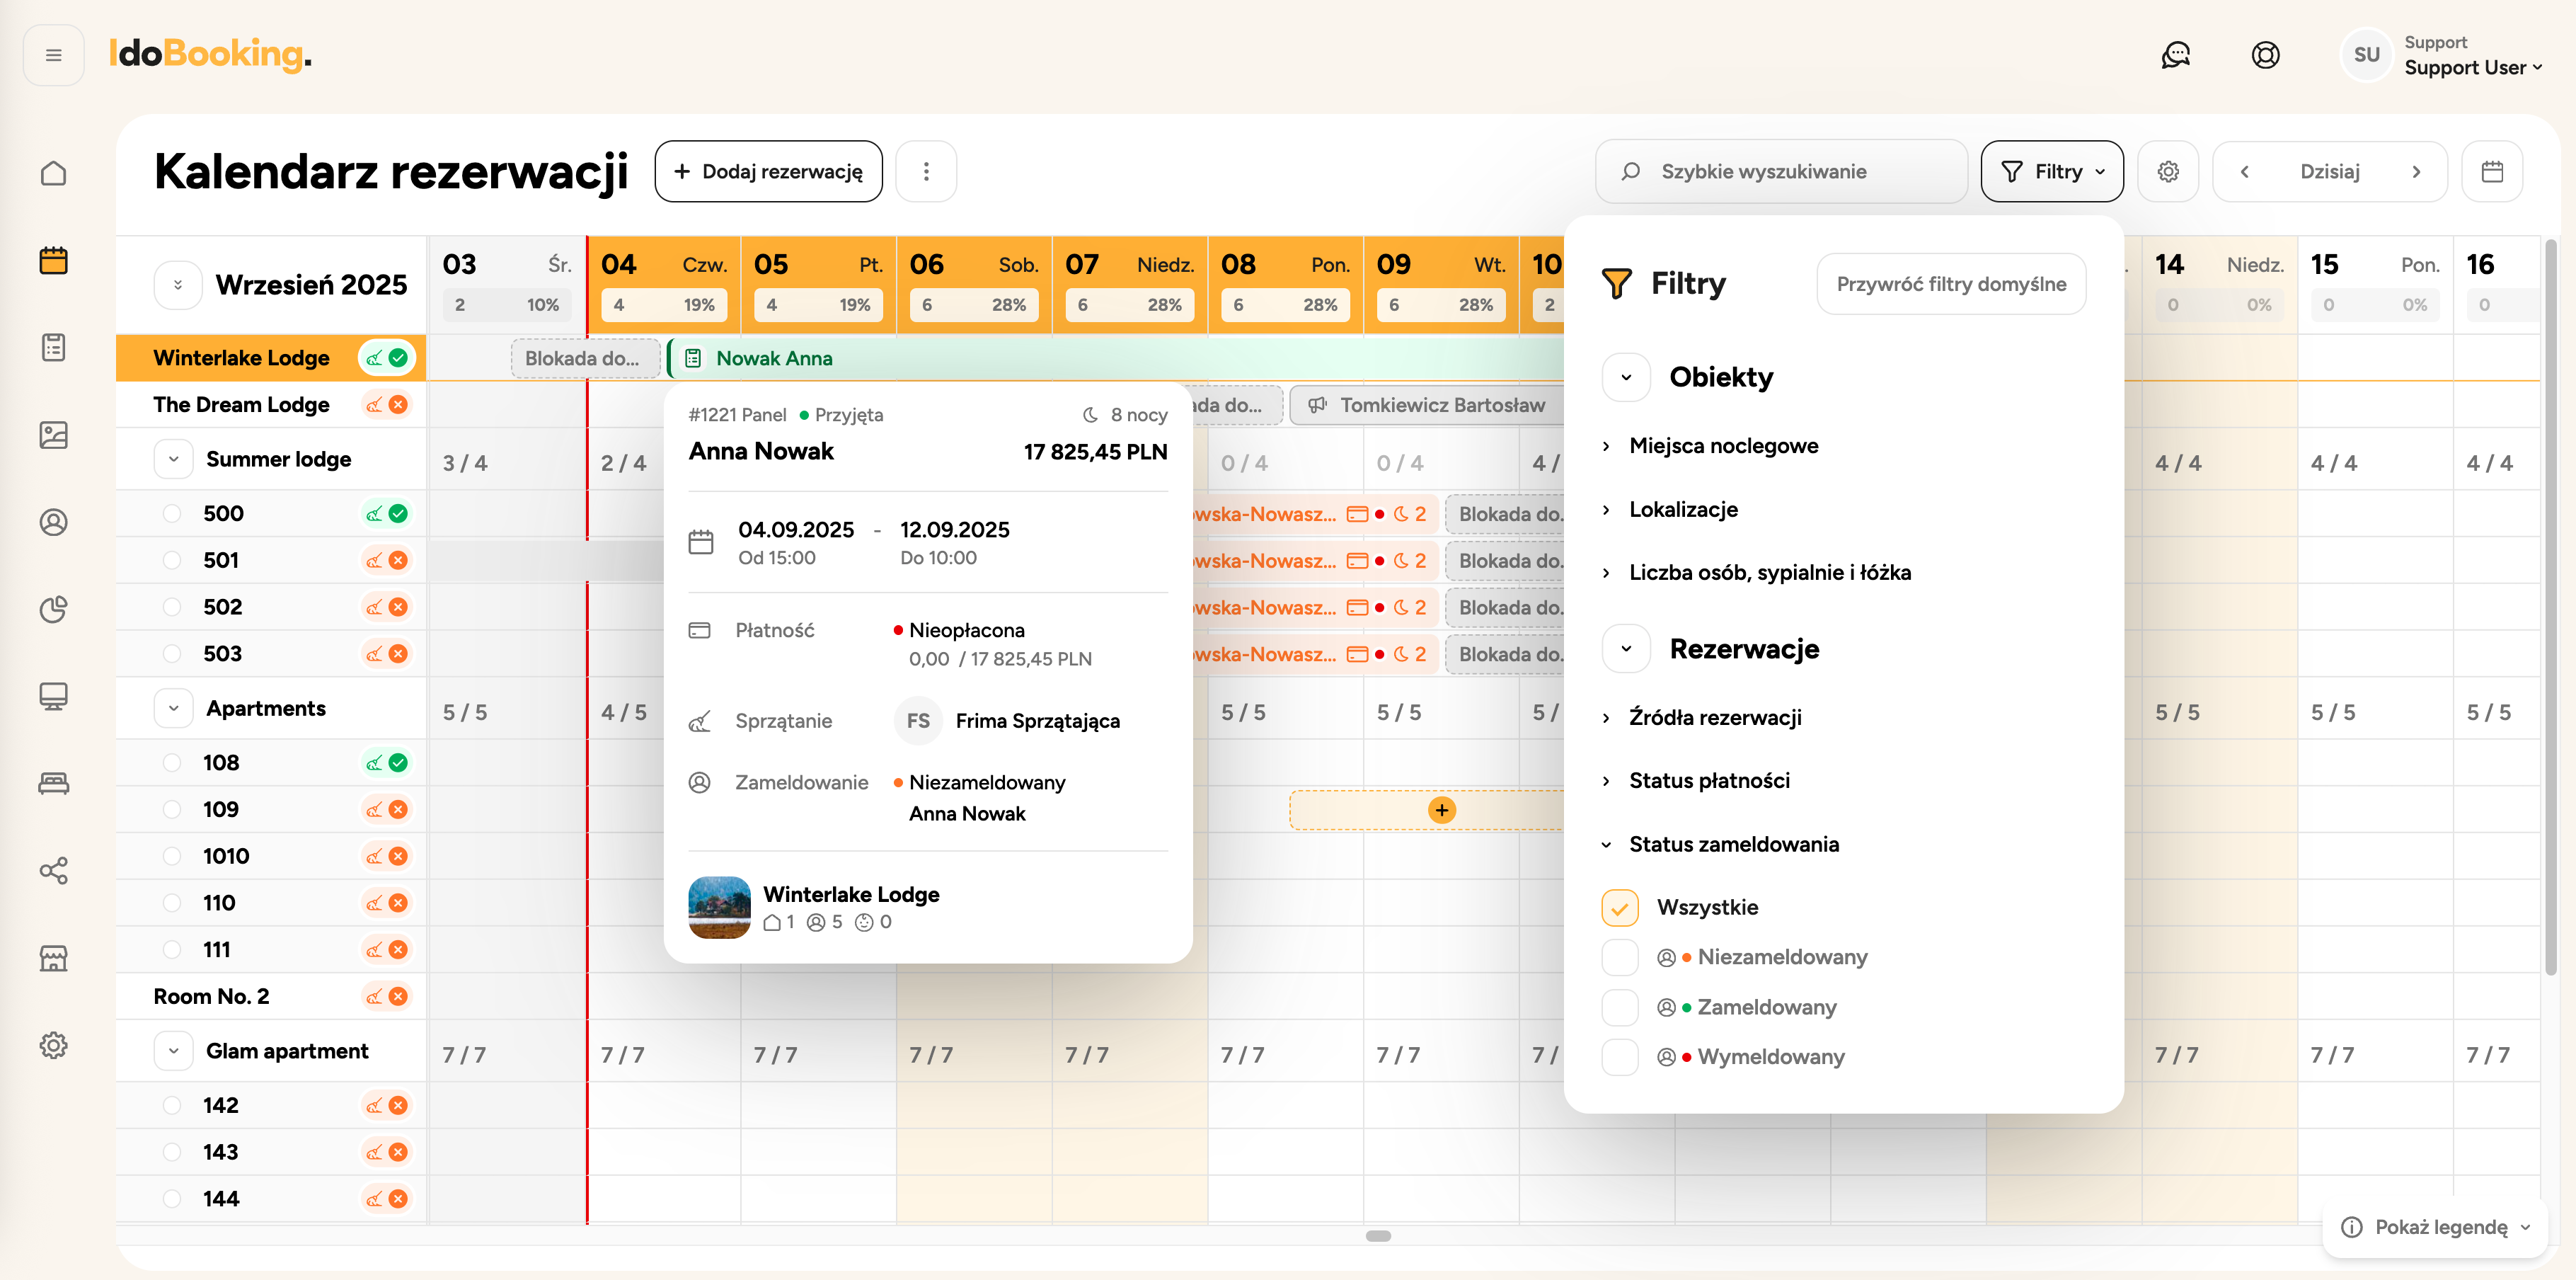
Task: Check the Niezameldowany filter checkbox
Action: point(1619,957)
